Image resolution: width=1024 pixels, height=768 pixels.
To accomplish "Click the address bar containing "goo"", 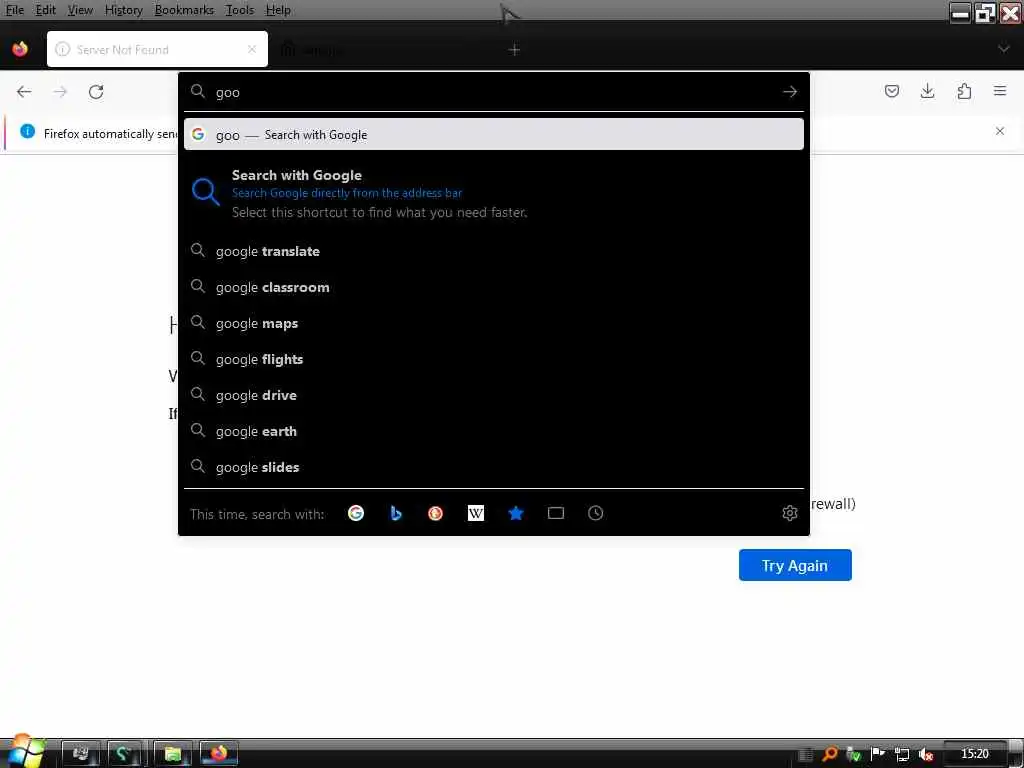I will click(x=494, y=92).
